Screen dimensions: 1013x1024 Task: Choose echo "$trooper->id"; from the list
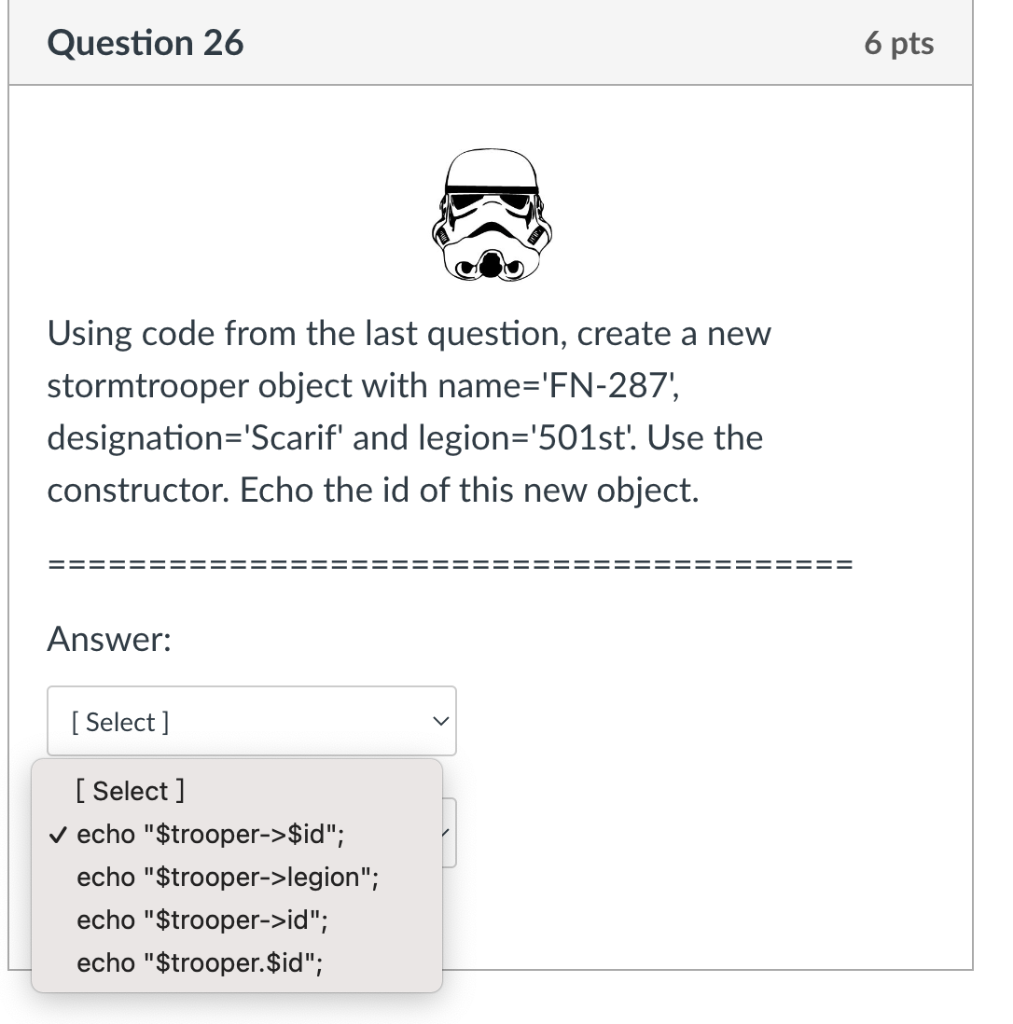(204, 921)
